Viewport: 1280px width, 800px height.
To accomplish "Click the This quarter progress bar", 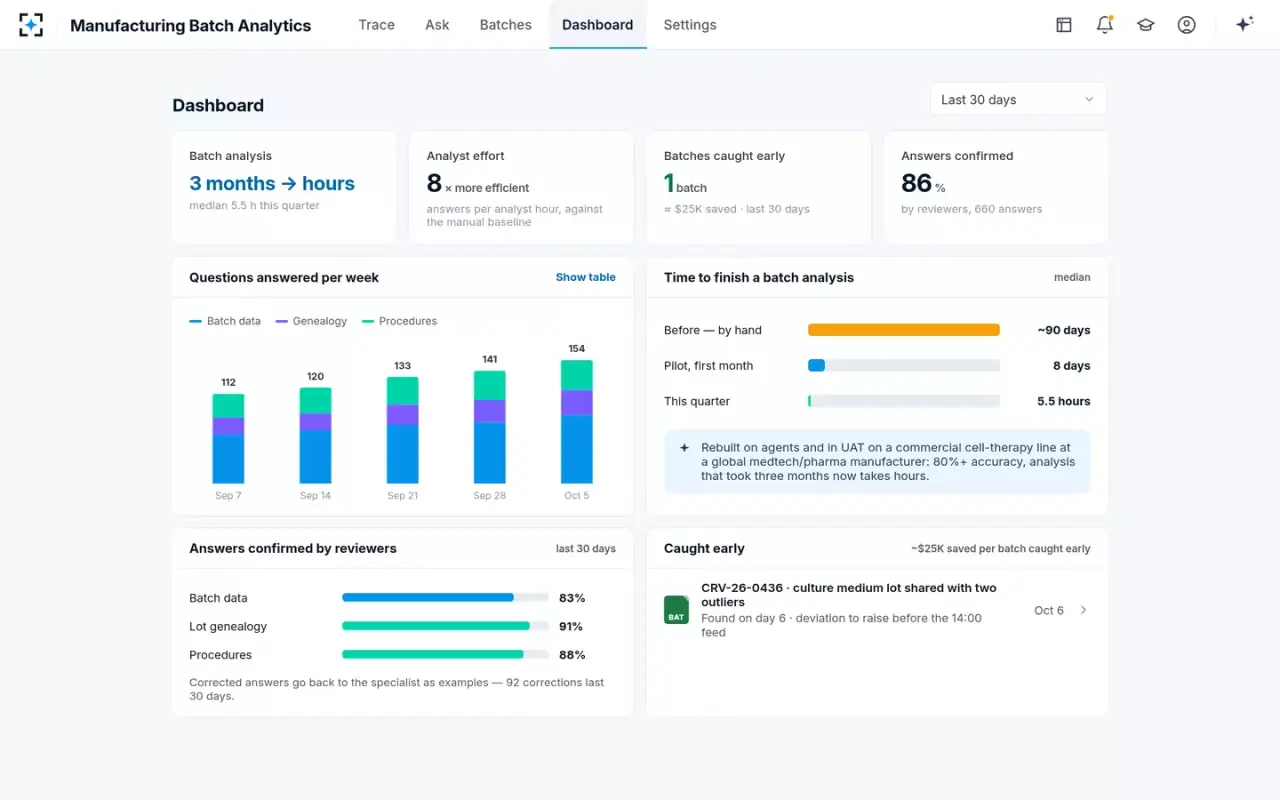I will 904,401.
